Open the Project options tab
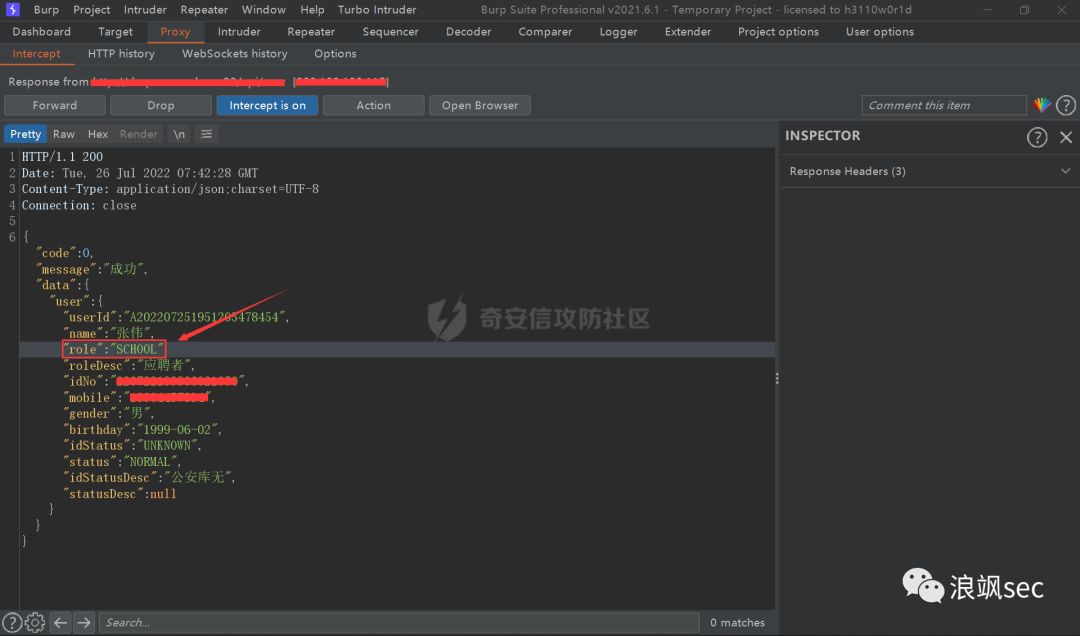This screenshot has width=1080, height=636. 778,32
